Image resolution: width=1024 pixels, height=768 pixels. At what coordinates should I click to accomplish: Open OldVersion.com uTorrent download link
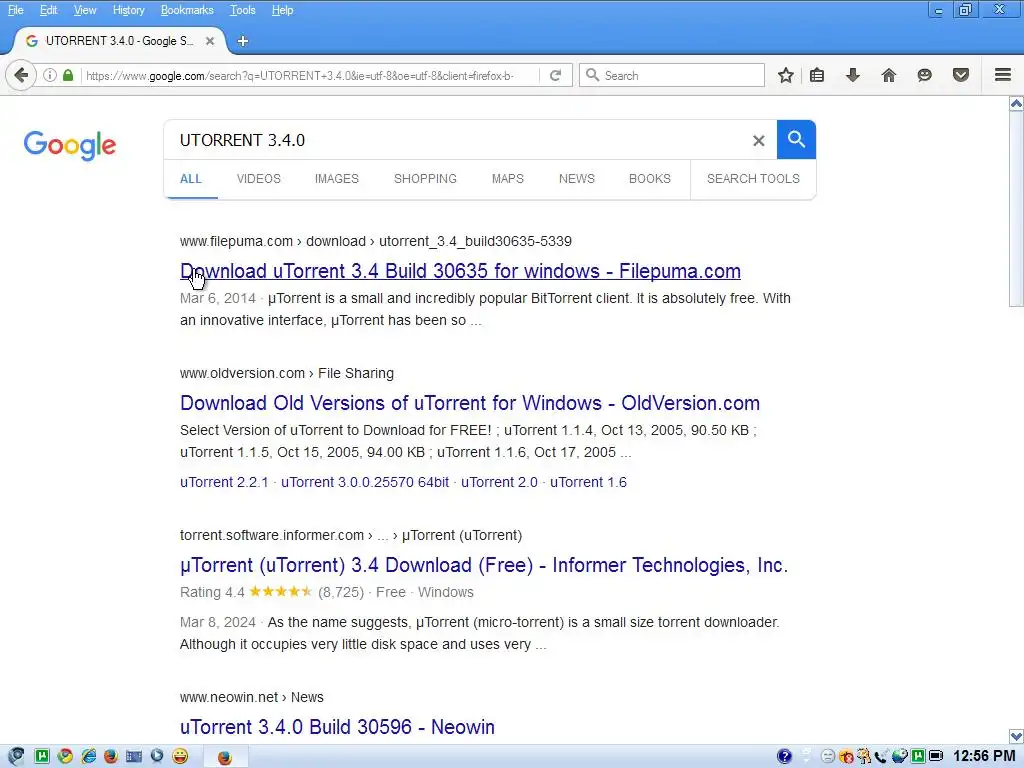(x=470, y=403)
